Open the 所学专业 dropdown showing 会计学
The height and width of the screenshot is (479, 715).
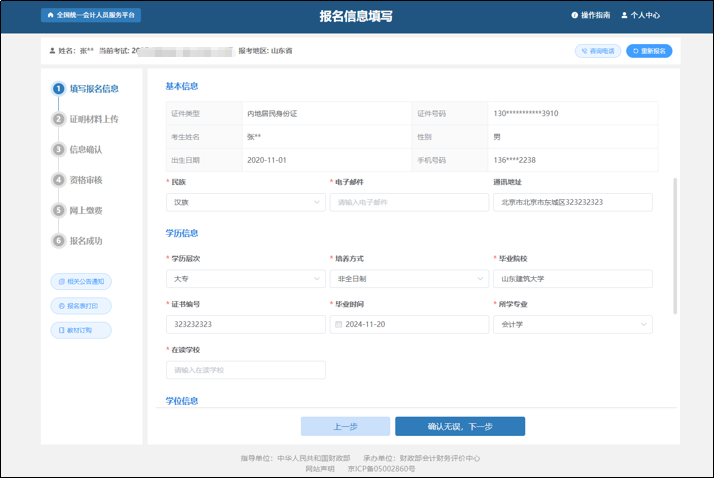click(572, 324)
